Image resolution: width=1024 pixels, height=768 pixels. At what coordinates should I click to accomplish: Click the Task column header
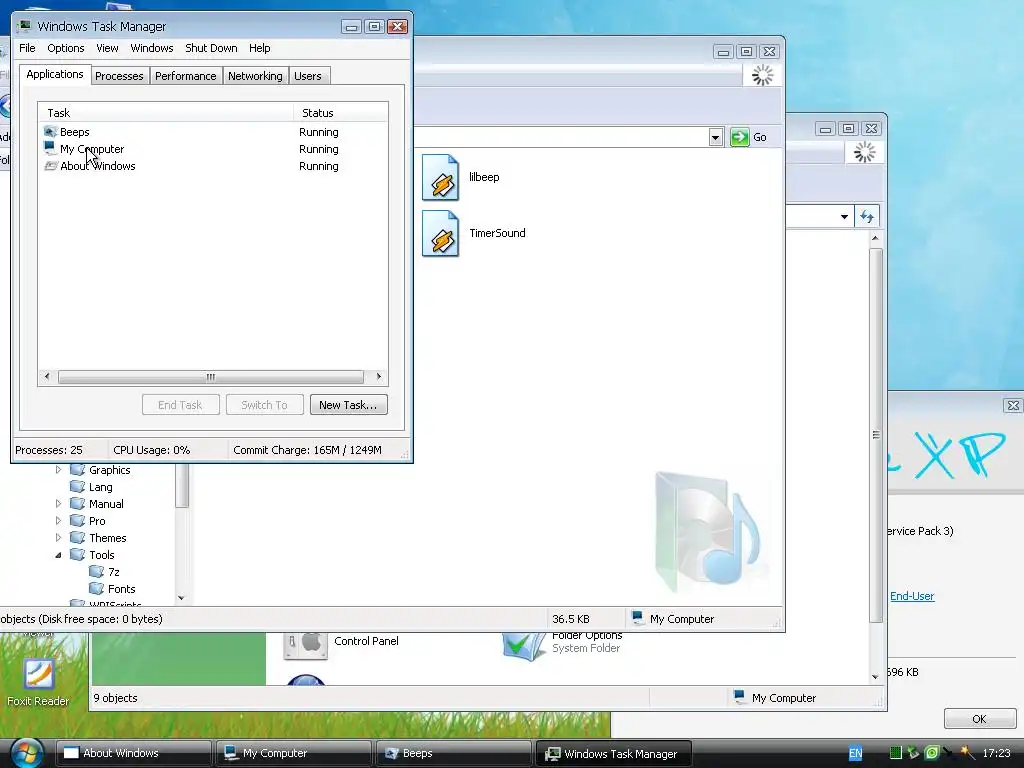coord(166,113)
